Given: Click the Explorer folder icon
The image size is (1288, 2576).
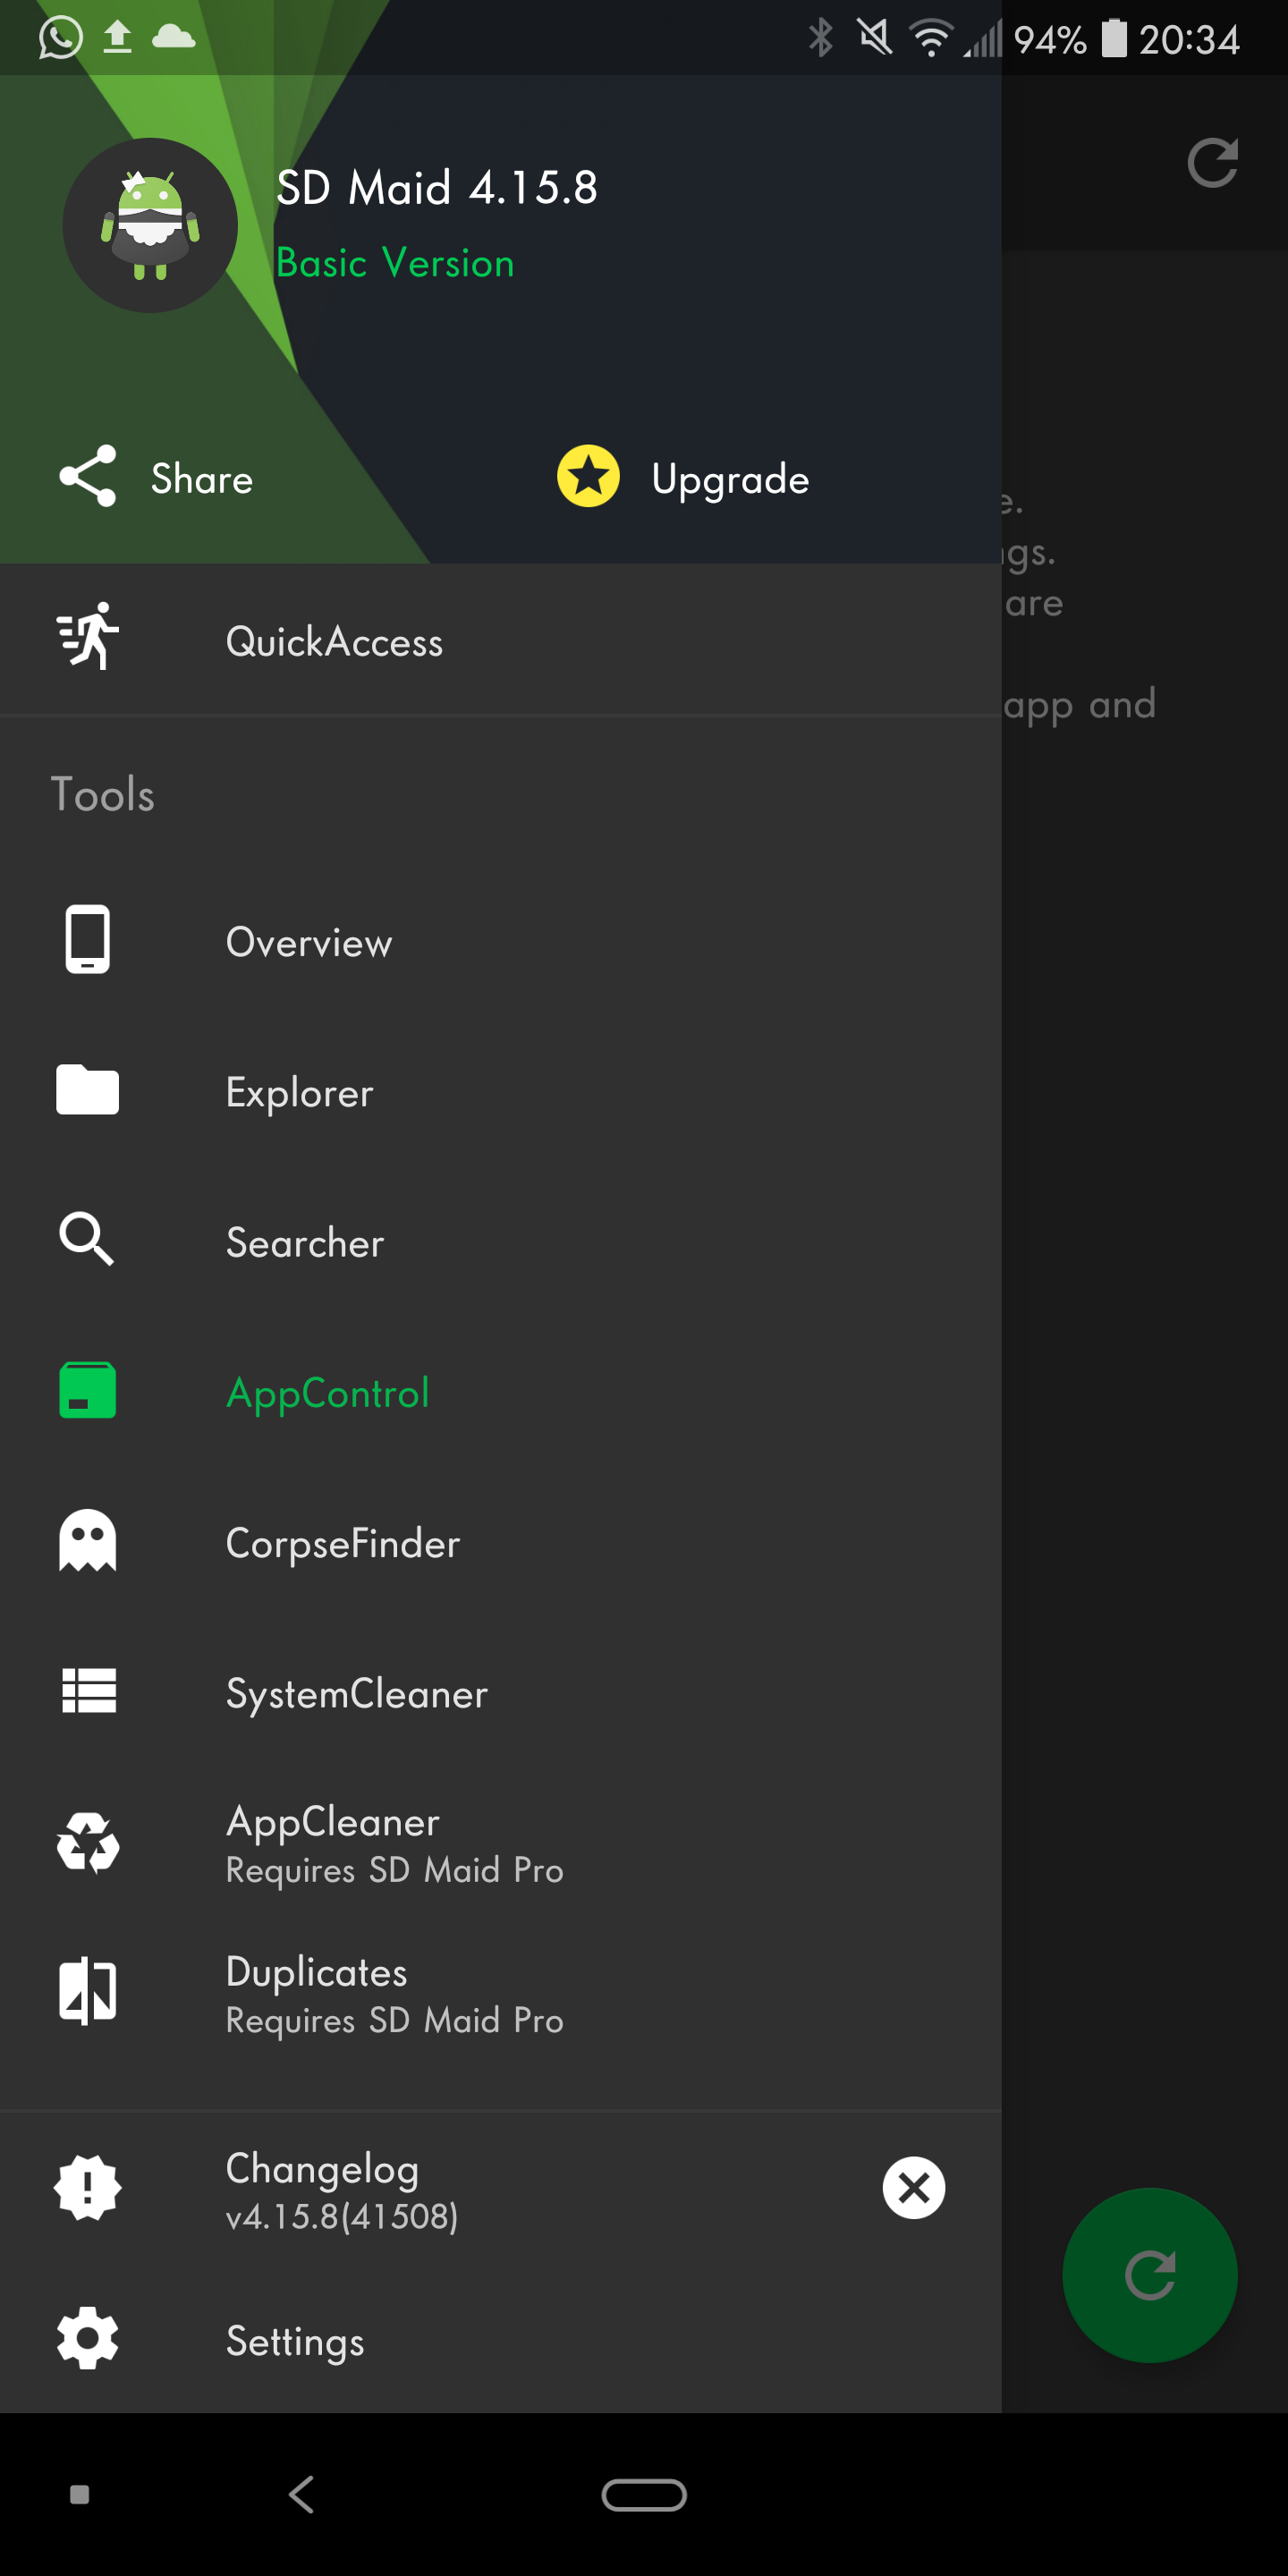Looking at the screenshot, I should (88, 1090).
